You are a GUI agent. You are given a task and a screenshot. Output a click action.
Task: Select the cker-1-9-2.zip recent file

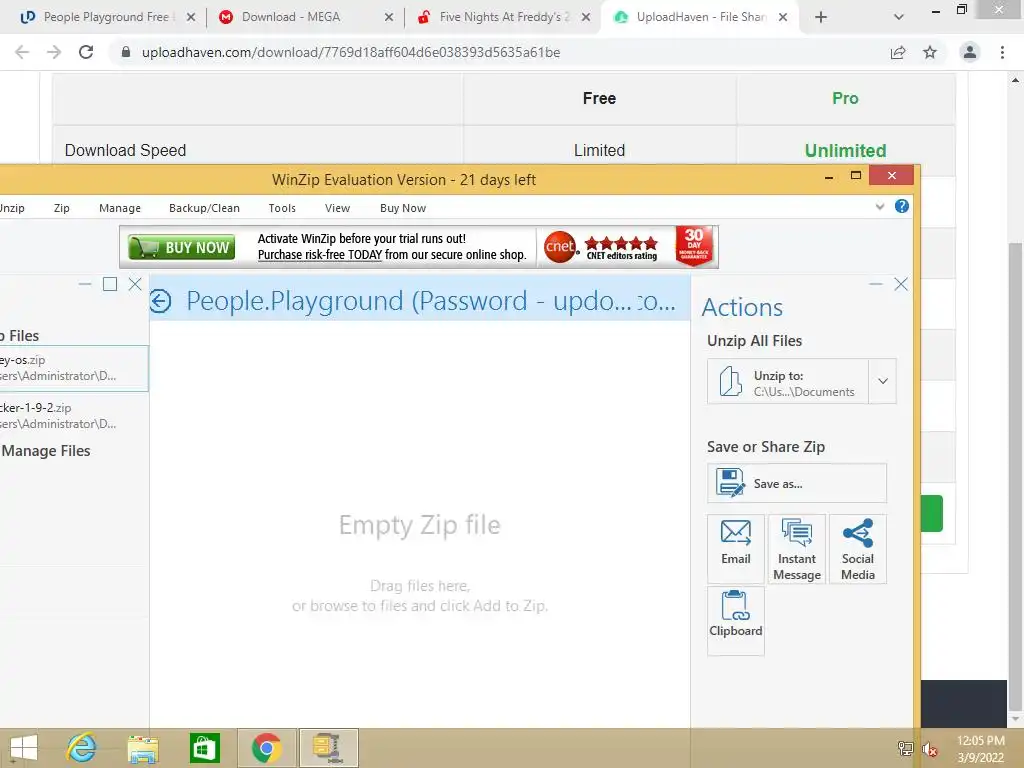(x=74, y=416)
